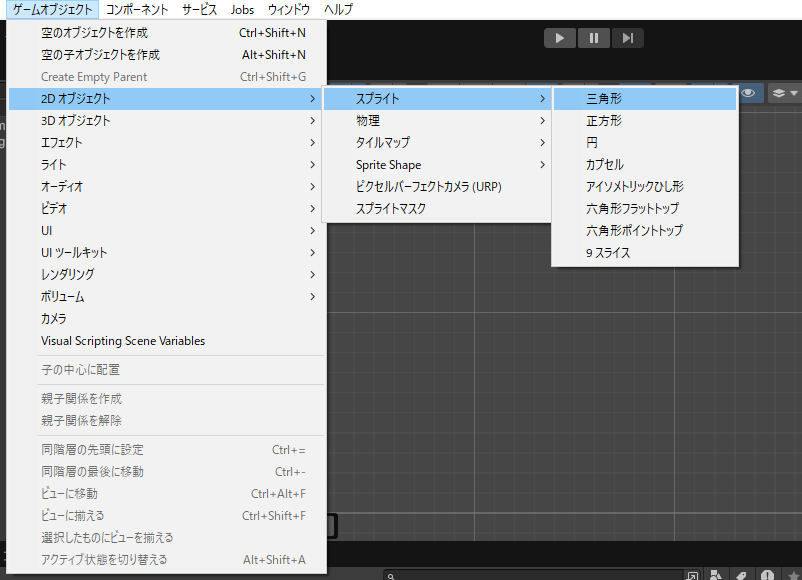This screenshot has height=580, width=802.
Task: Click the open-in-Search window icon
Action: 693,575
